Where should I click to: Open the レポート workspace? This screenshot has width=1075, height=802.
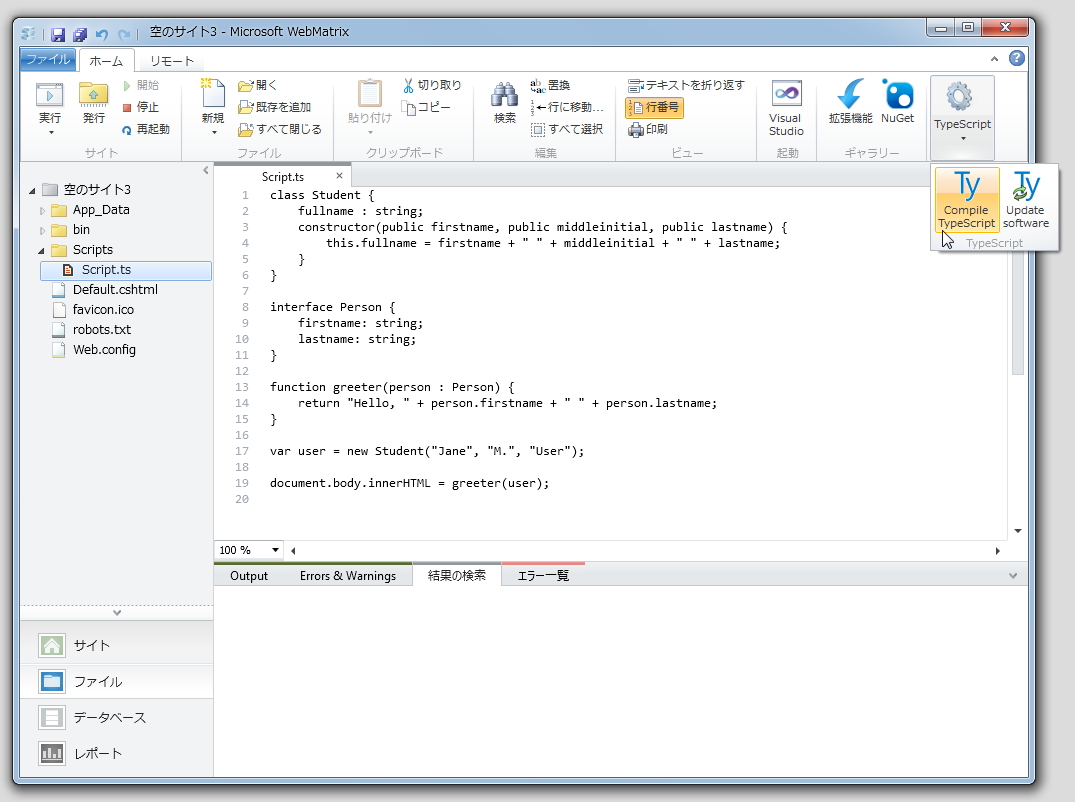[117, 753]
